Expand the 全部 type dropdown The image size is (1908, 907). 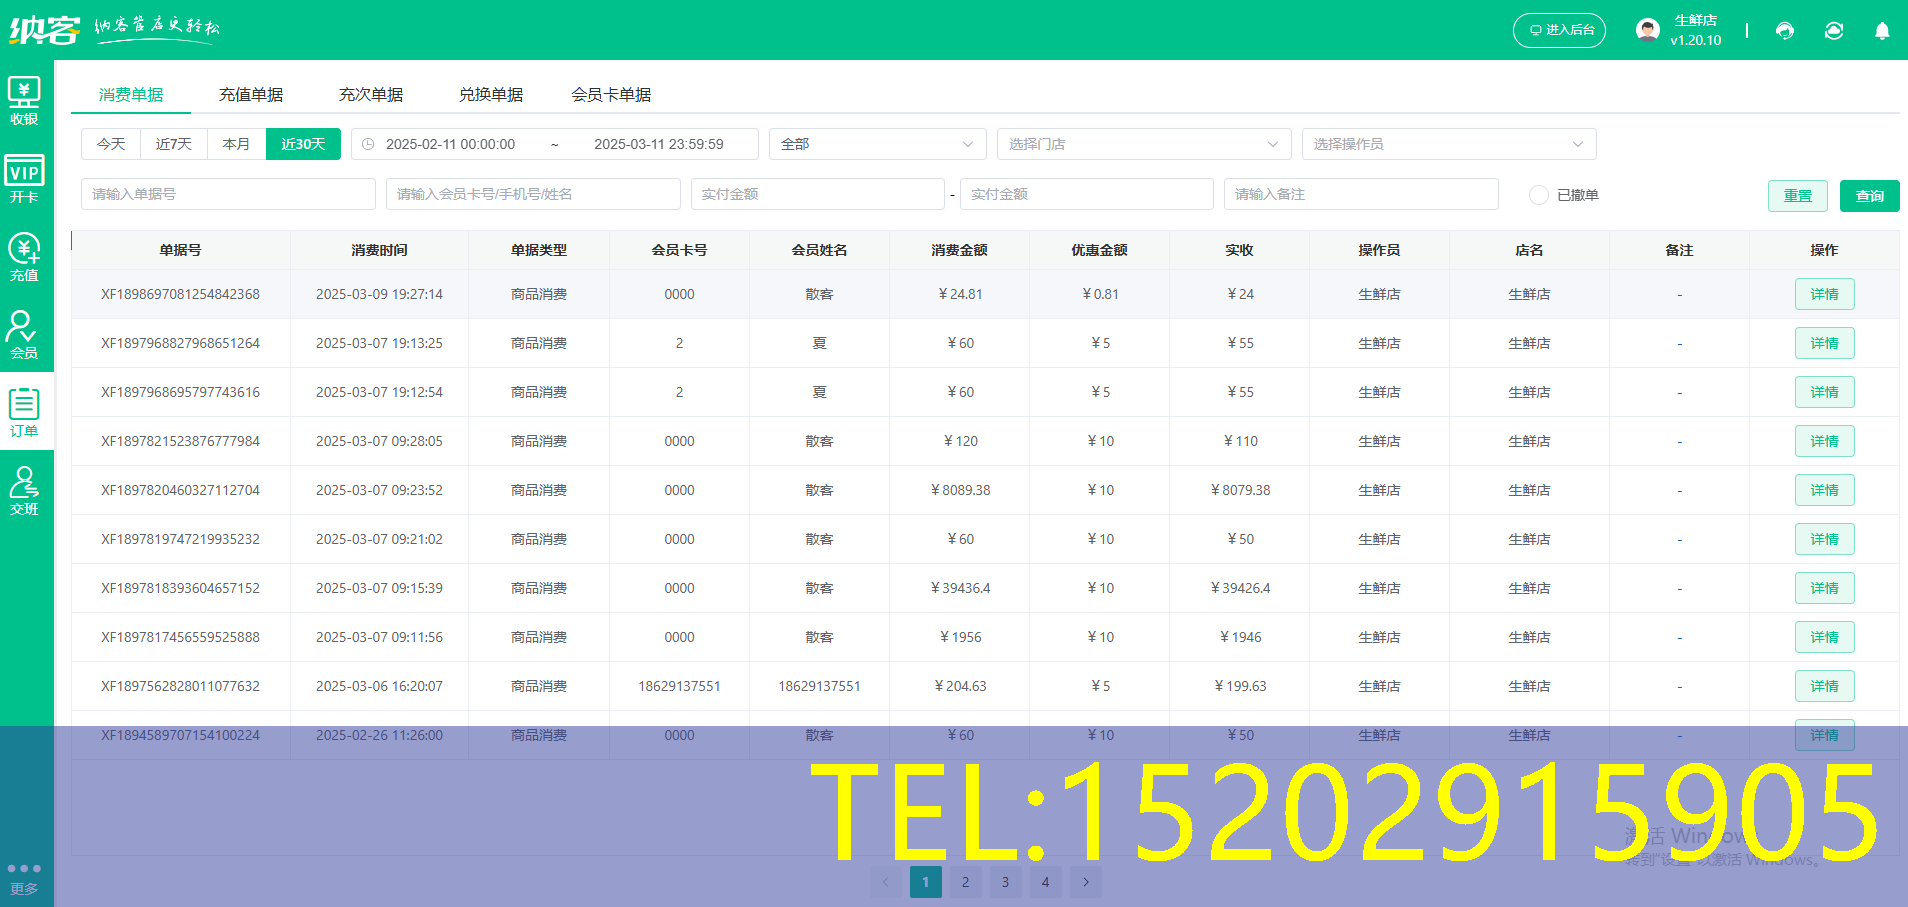(877, 144)
